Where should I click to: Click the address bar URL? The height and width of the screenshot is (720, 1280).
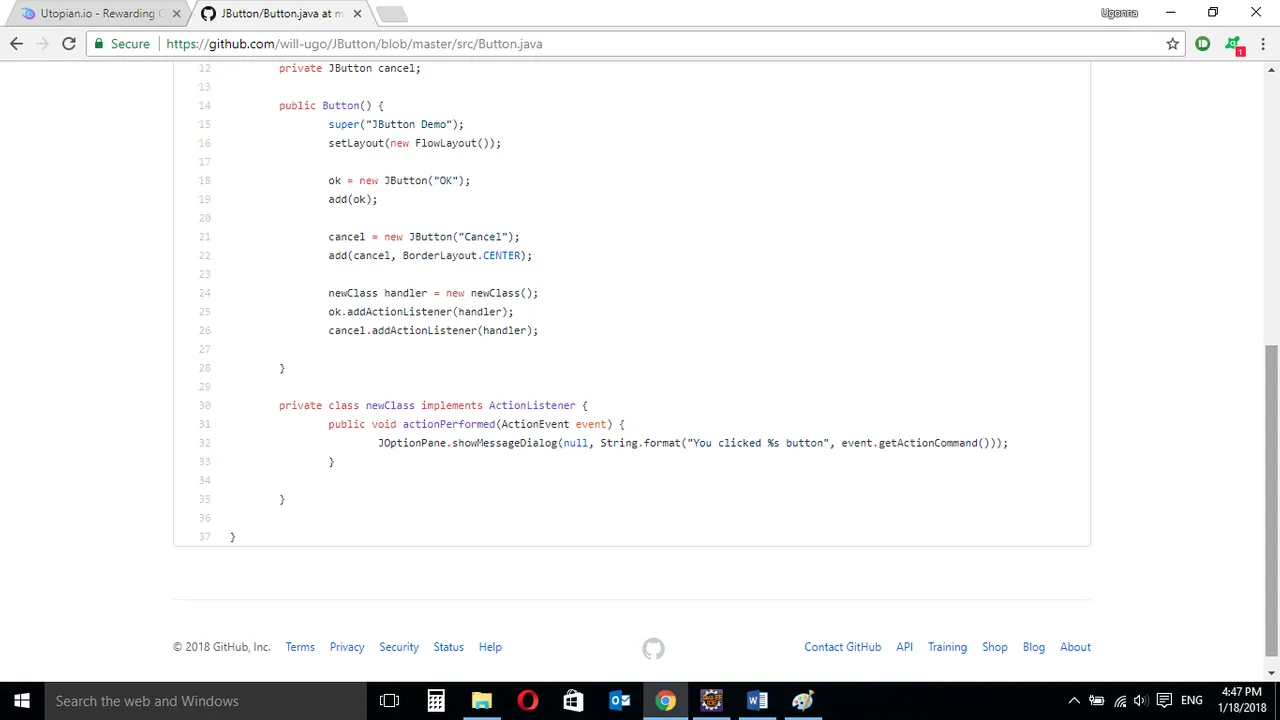coord(354,44)
